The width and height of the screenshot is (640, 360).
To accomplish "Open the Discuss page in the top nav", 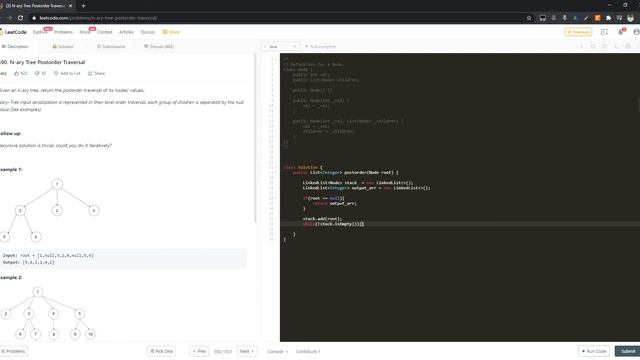I will click(x=148, y=32).
